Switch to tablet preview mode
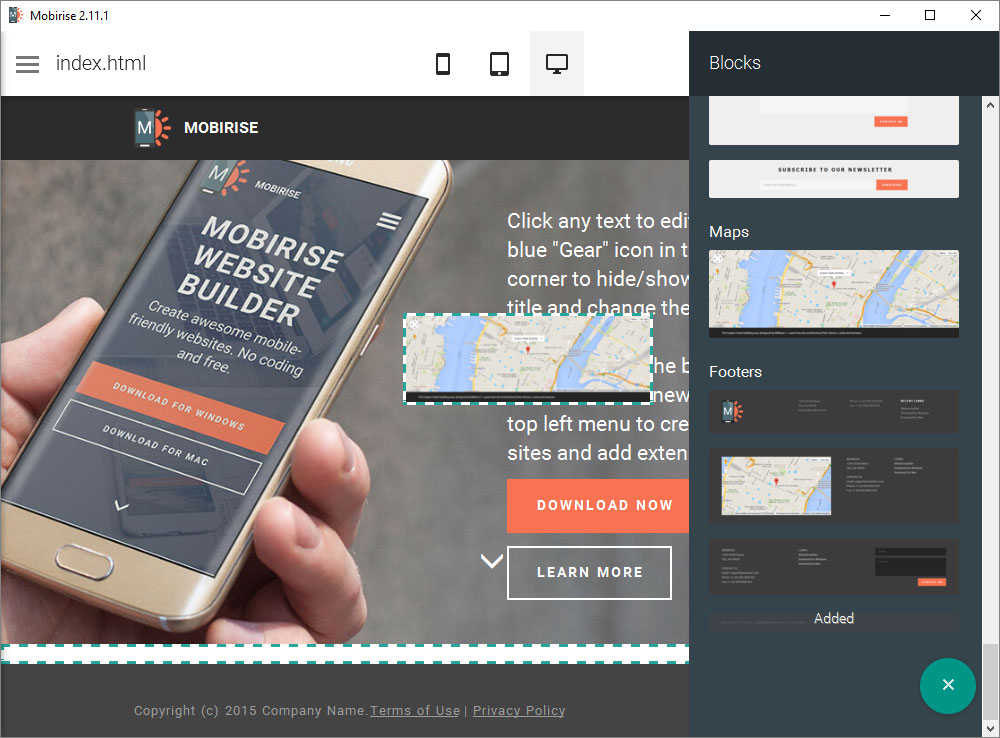 tap(499, 64)
